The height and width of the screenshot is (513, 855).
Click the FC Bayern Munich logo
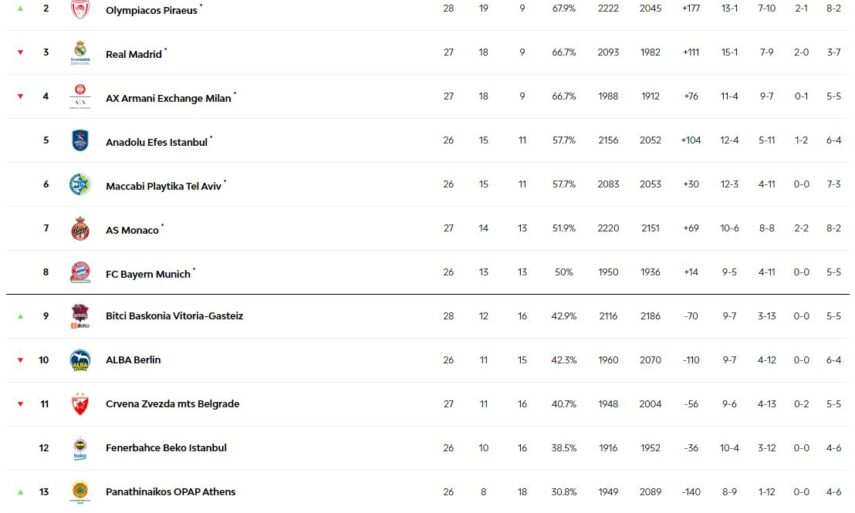[x=80, y=273]
